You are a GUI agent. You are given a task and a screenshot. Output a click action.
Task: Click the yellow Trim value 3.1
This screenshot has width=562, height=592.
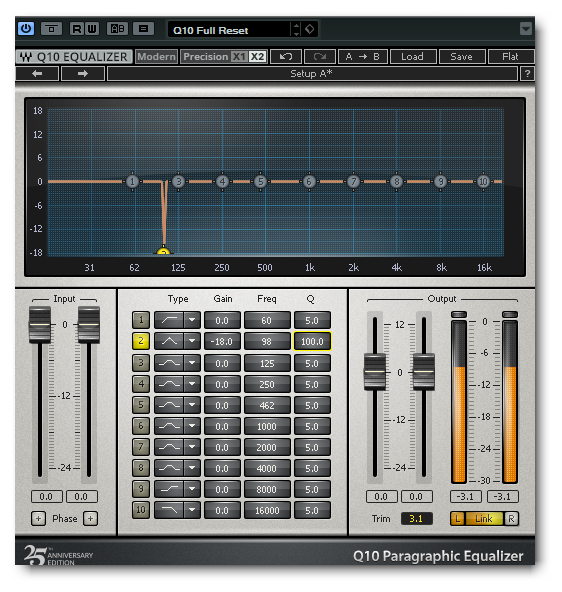tap(416, 519)
